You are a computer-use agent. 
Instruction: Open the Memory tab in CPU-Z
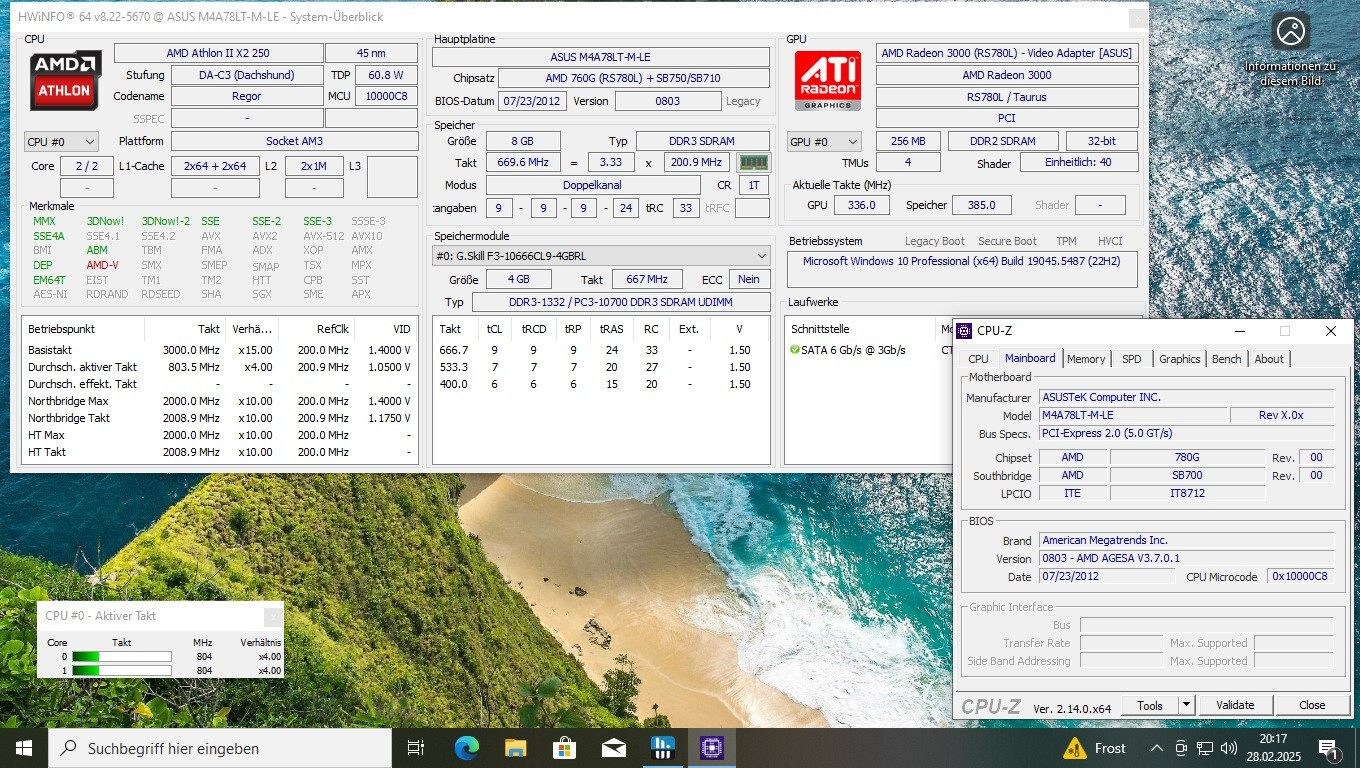click(x=1086, y=359)
